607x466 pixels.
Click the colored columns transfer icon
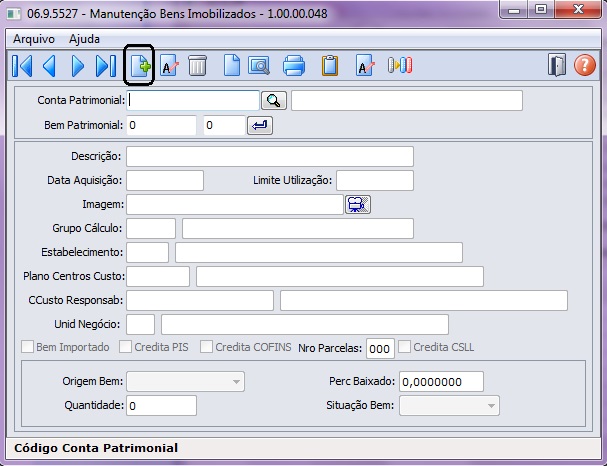pos(400,65)
